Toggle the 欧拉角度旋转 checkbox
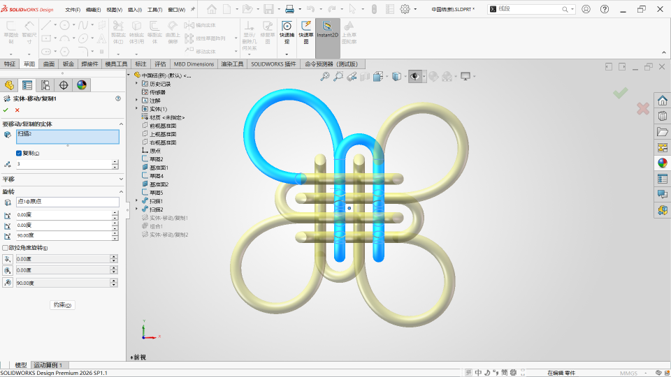The width and height of the screenshot is (671, 377). click(x=5, y=248)
